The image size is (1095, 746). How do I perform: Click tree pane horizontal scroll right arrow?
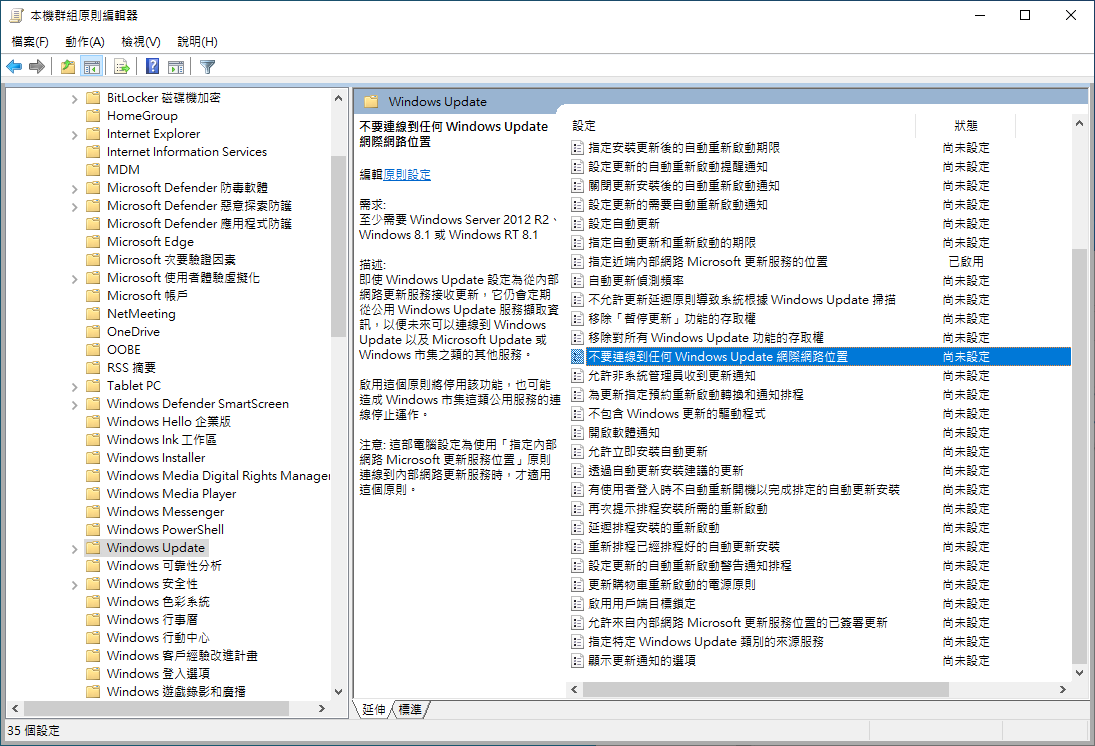(321, 708)
